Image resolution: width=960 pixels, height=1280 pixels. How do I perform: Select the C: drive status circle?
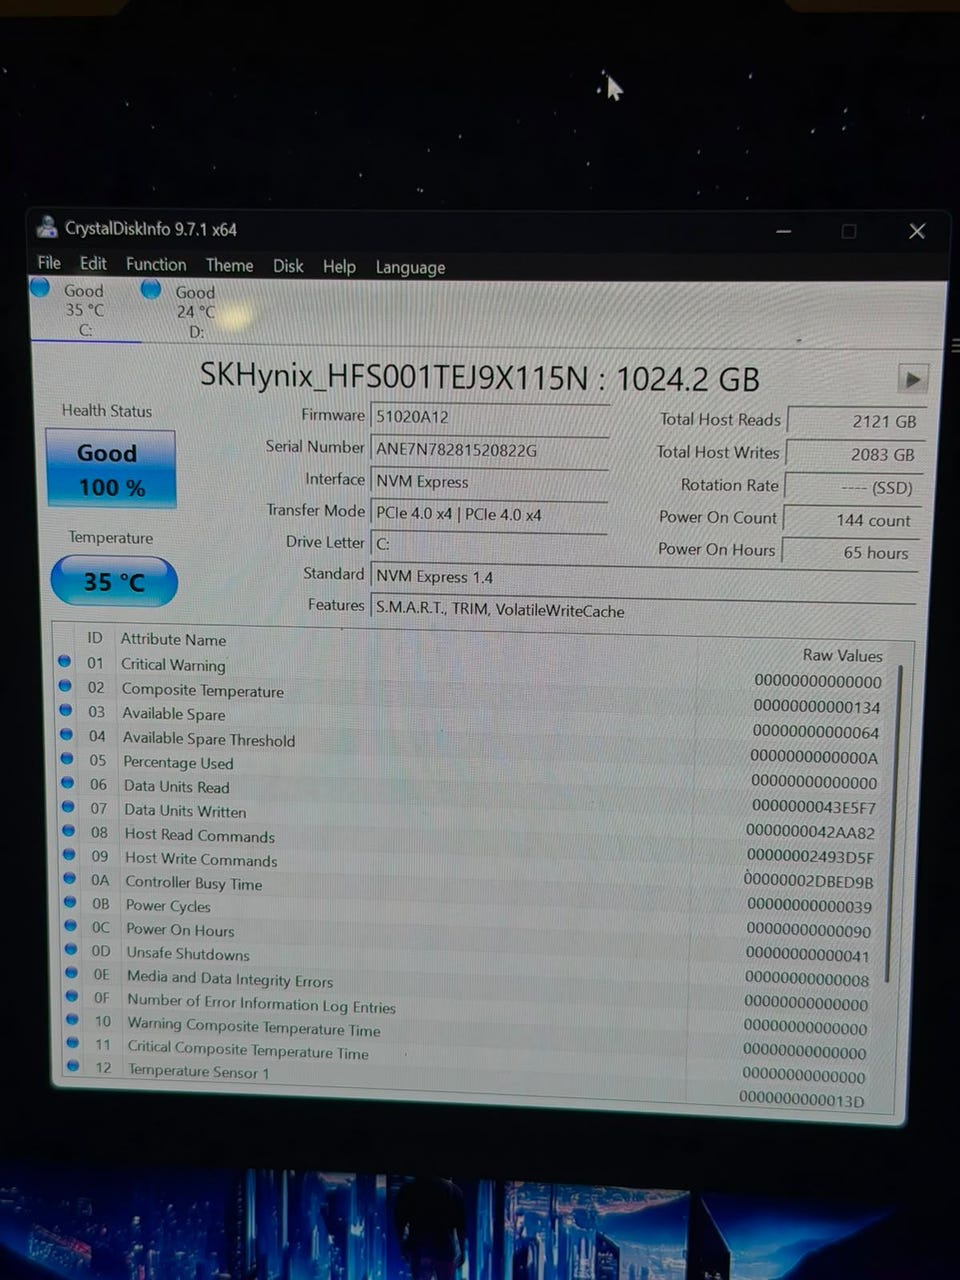[40, 288]
